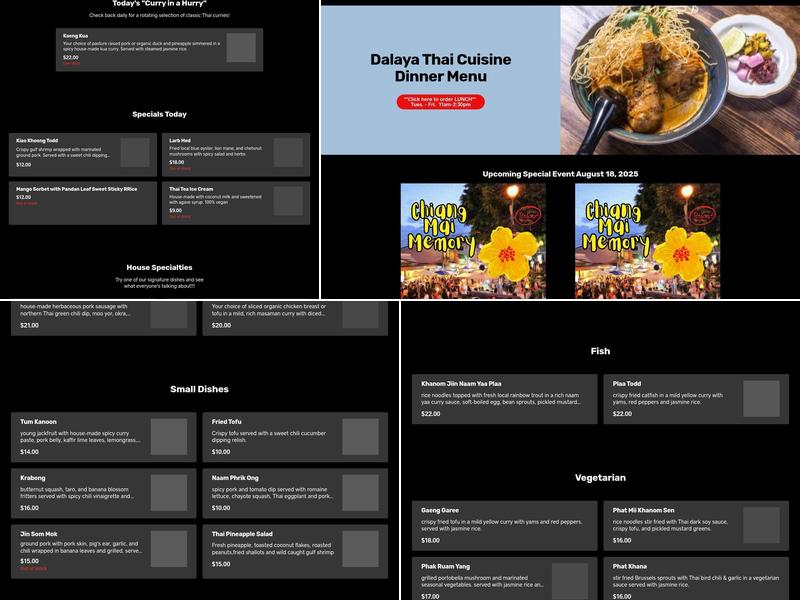The width and height of the screenshot is (800, 600).
Task: Click the Fish section heading
Action: (x=600, y=351)
